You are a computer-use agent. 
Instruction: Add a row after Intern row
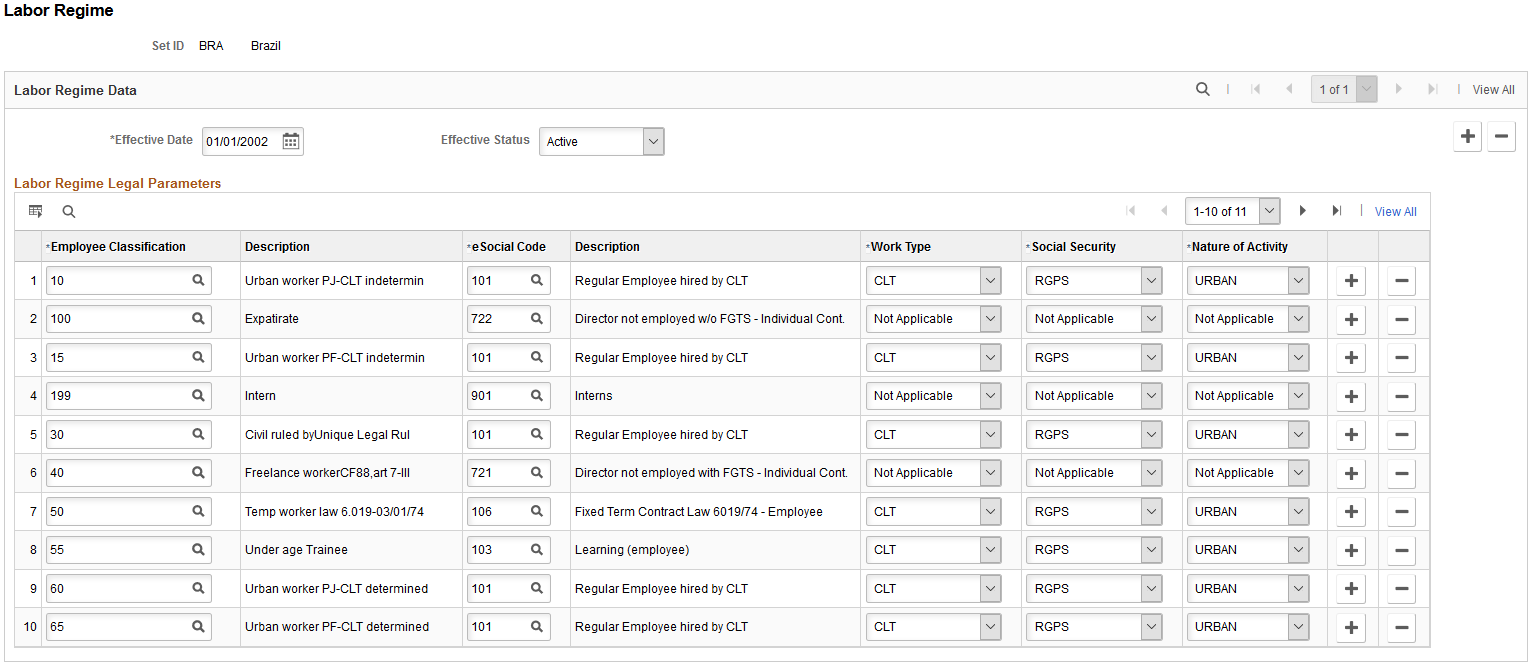pos(1351,397)
